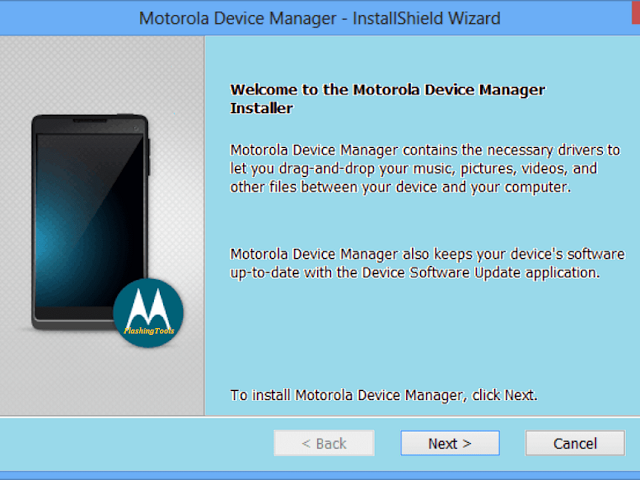Close the InstallShield Wizard window
This screenshot has width=640, height=480.
pyautogui.click(x=636, y=12)
